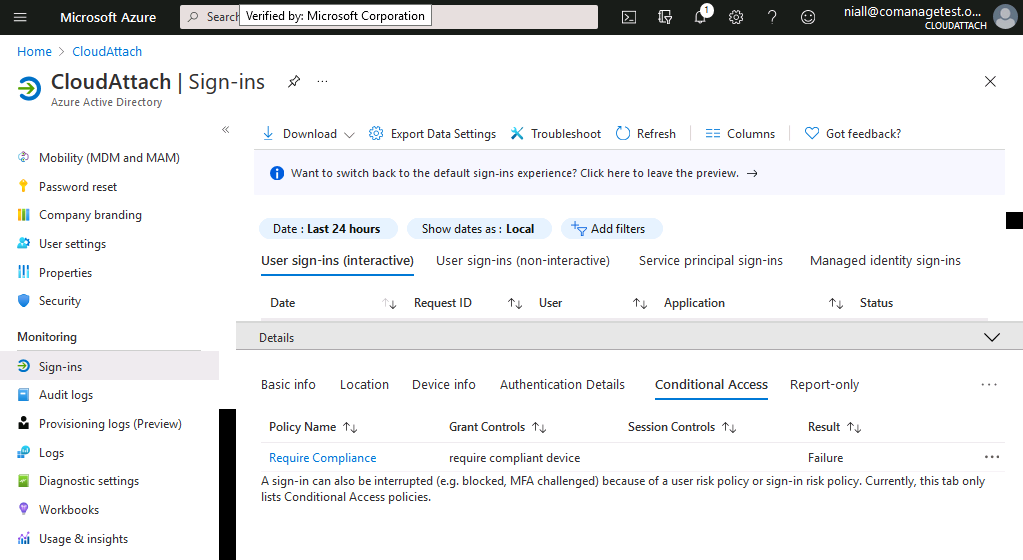Open the Authentication Details tab
The width and height of the screenshot is (1023, 560).
click(562, 385)
